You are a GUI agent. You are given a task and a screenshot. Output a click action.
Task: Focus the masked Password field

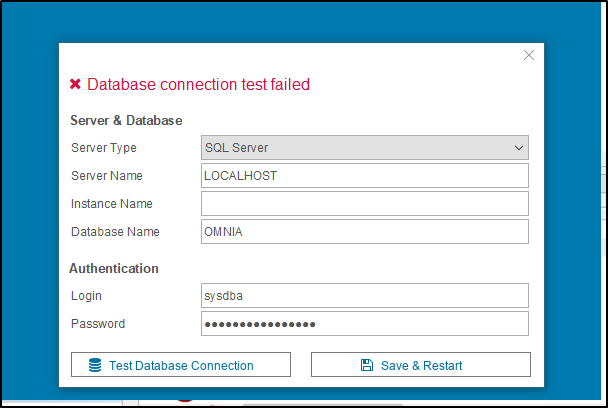(x=364, y=323)
